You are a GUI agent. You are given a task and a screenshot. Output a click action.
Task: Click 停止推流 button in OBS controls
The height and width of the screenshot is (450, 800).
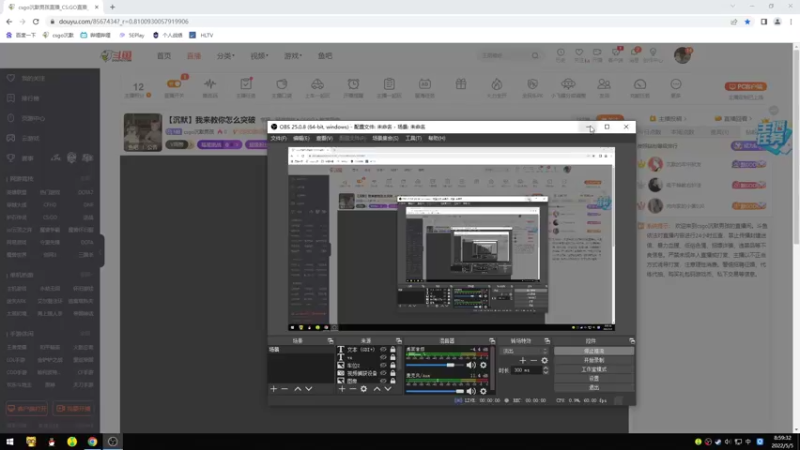pyautogui.click(x=594, y=351)
